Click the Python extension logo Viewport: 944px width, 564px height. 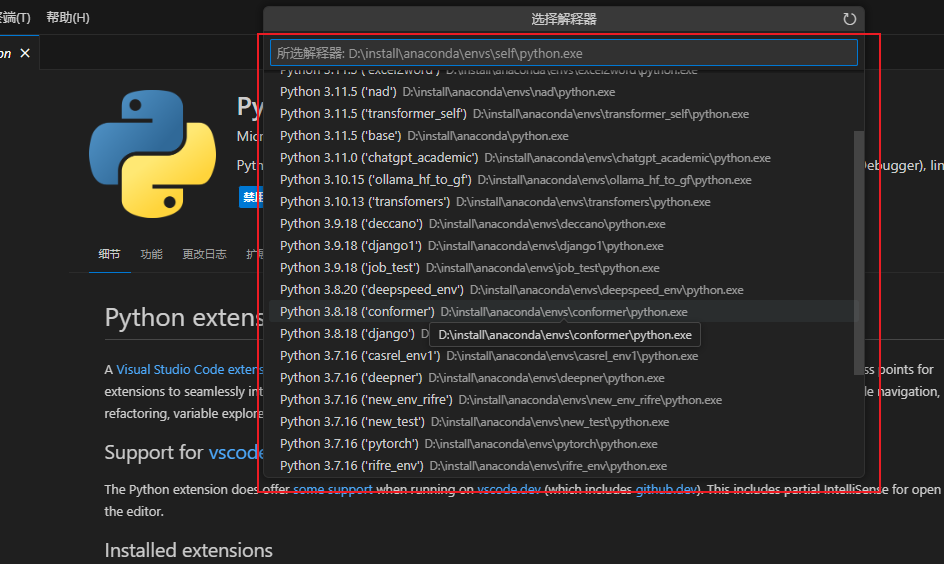(152, 154)
